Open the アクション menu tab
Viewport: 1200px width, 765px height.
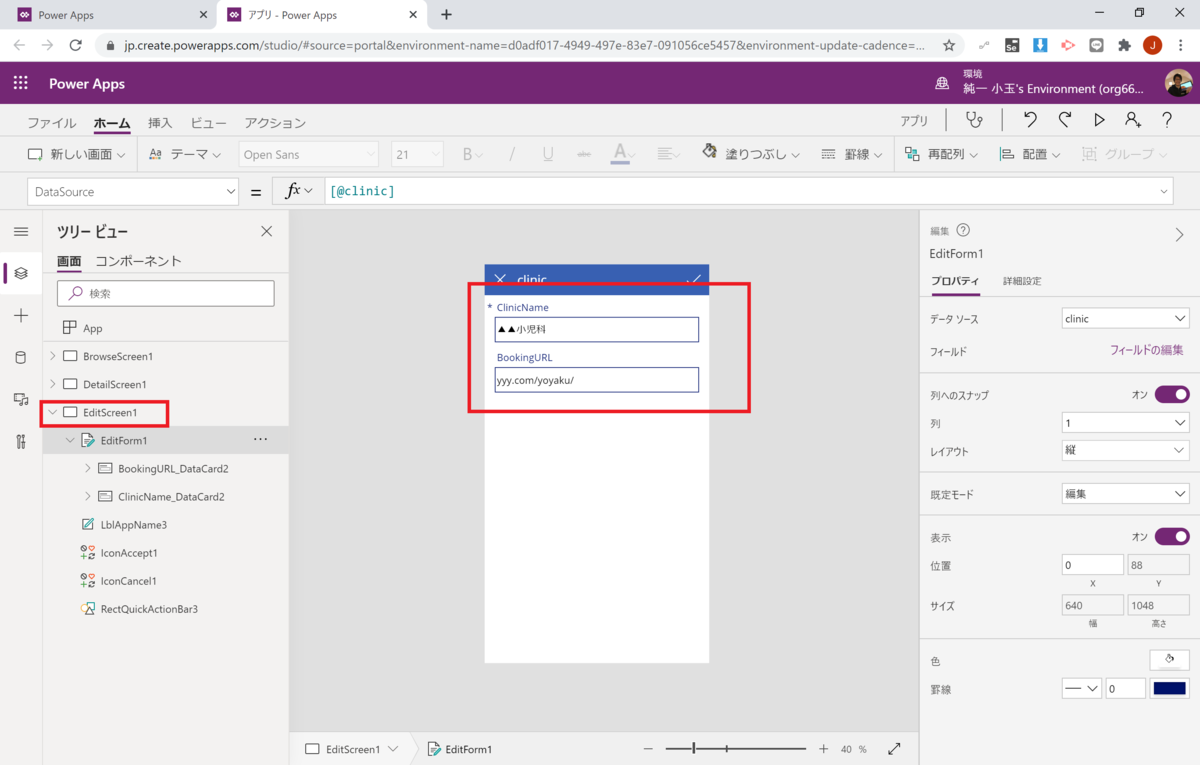pos(275,123)
